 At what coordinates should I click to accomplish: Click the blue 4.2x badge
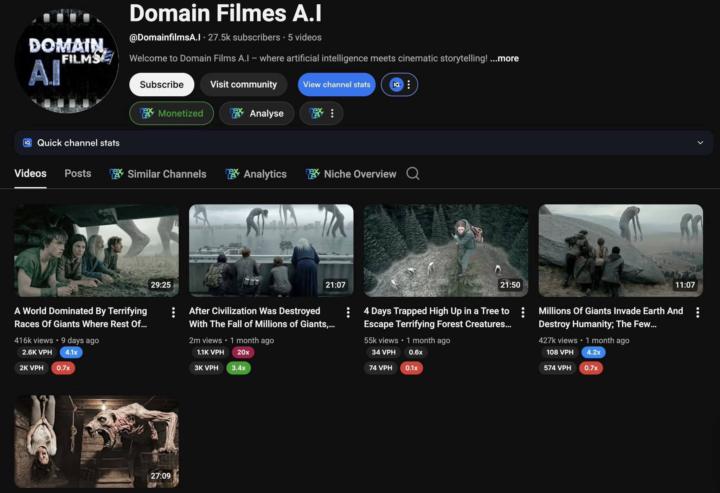[x=593, y=353]
